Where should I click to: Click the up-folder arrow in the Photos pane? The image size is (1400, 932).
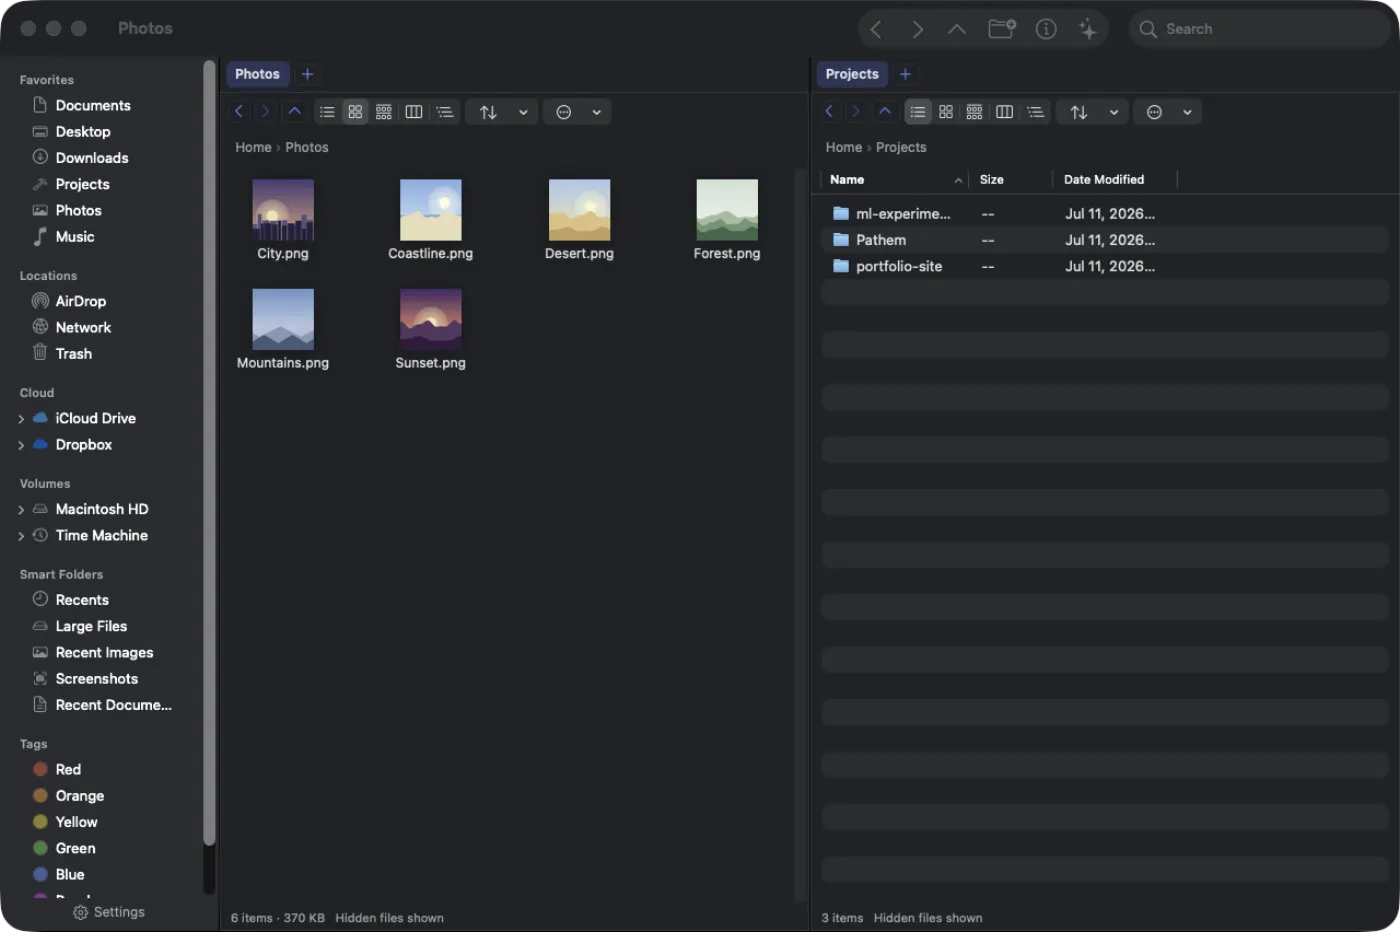[x=295, y=112]
